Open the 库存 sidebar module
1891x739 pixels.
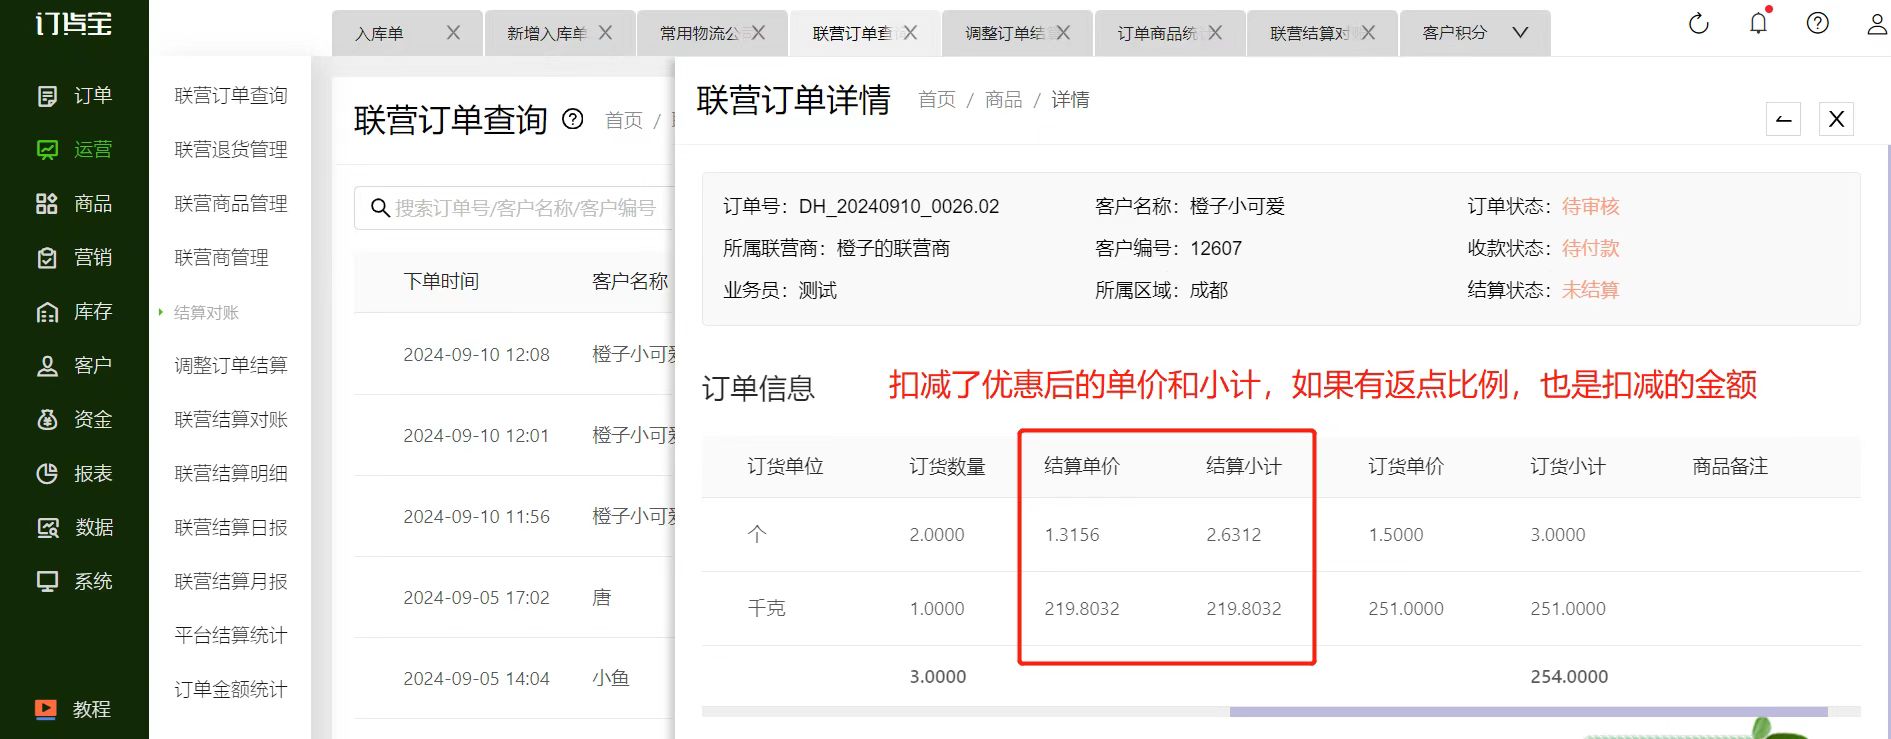click(74, 312)
